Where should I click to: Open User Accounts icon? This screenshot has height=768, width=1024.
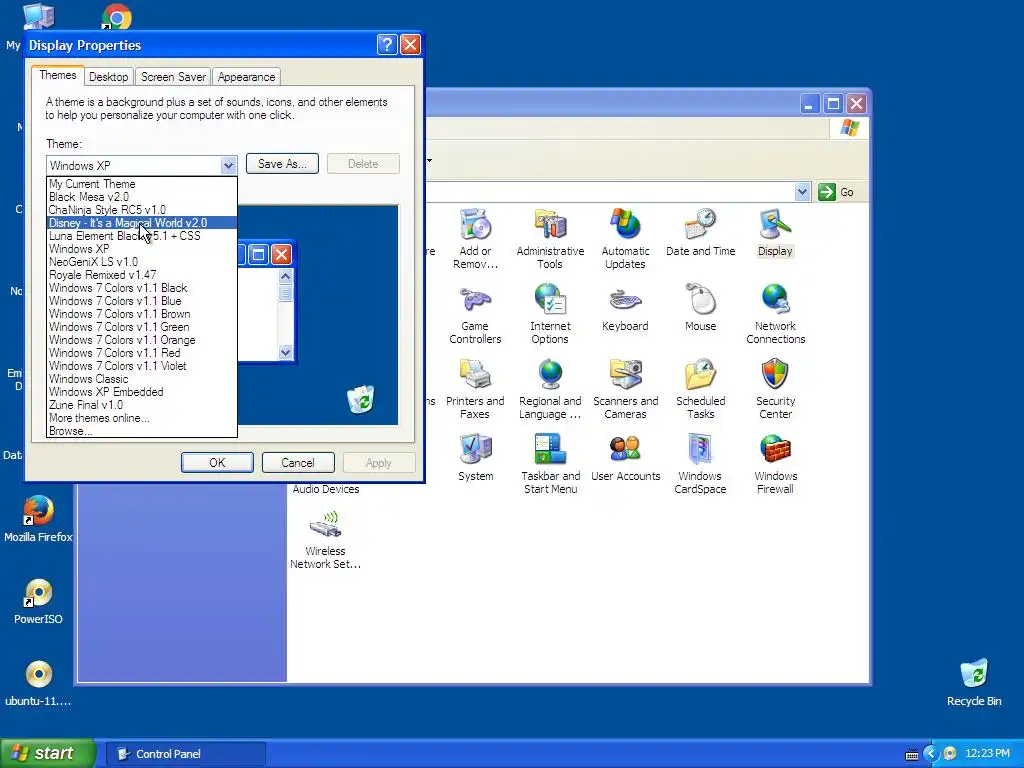(625, 457)
